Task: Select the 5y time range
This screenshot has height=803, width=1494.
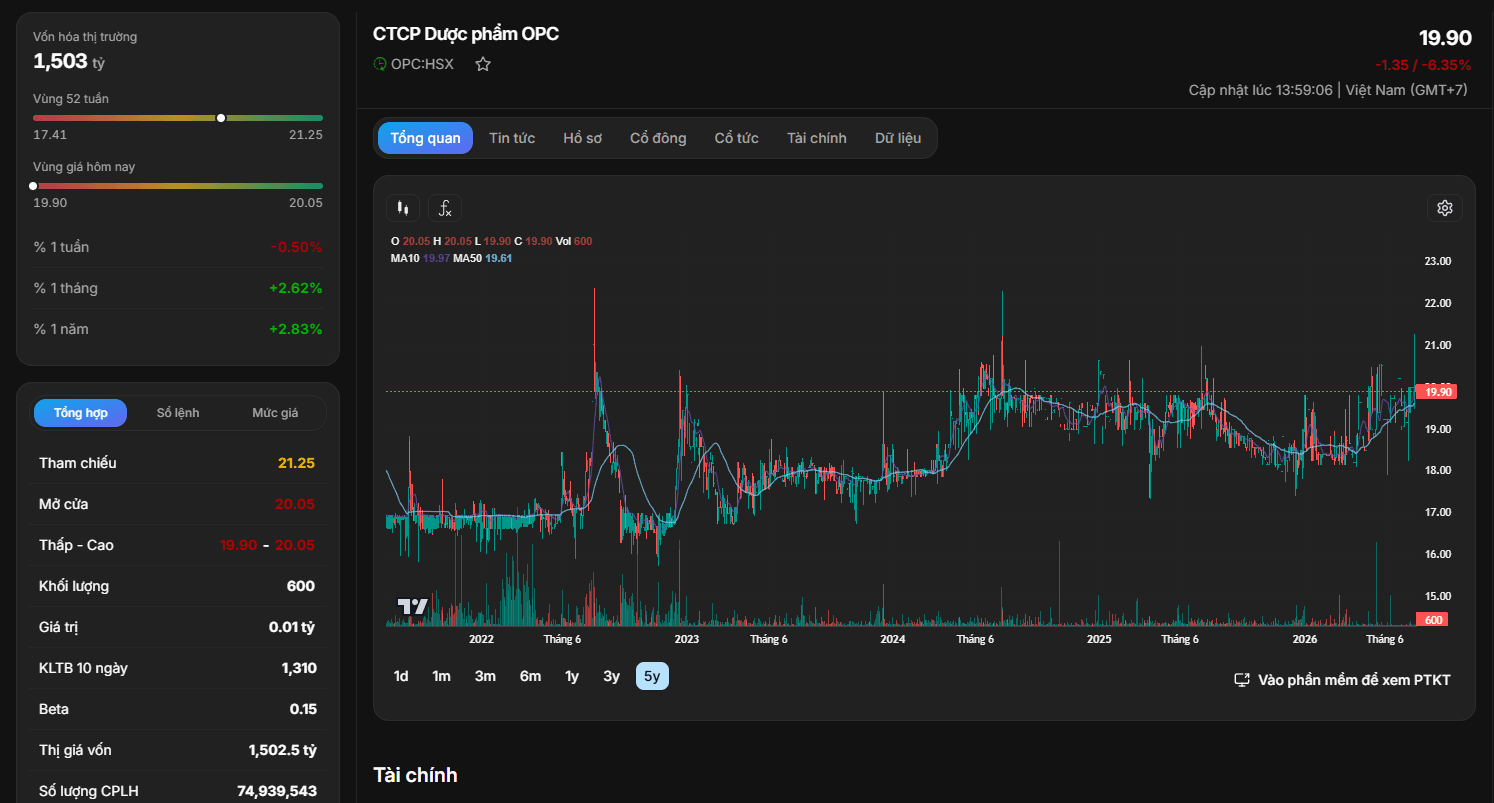Action: 652,676
